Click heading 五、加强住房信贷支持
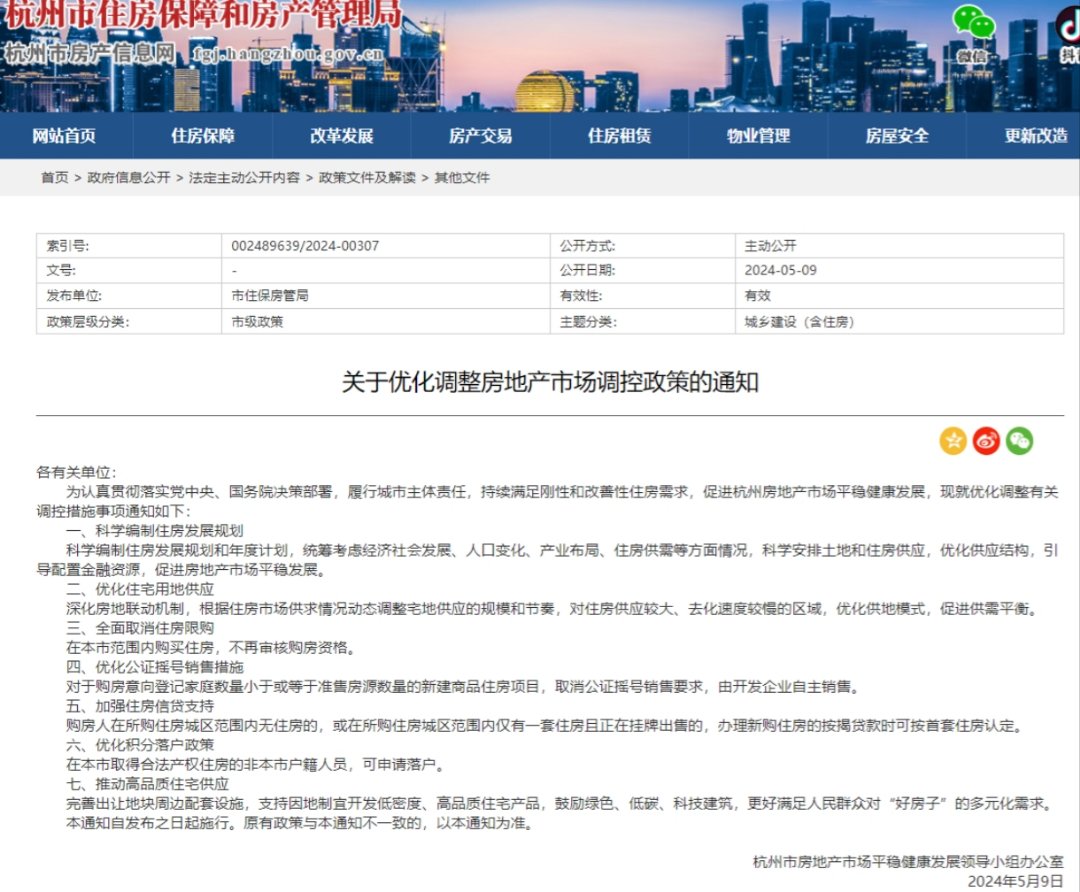The image size is (1080, 892). [x=141, y=706]
